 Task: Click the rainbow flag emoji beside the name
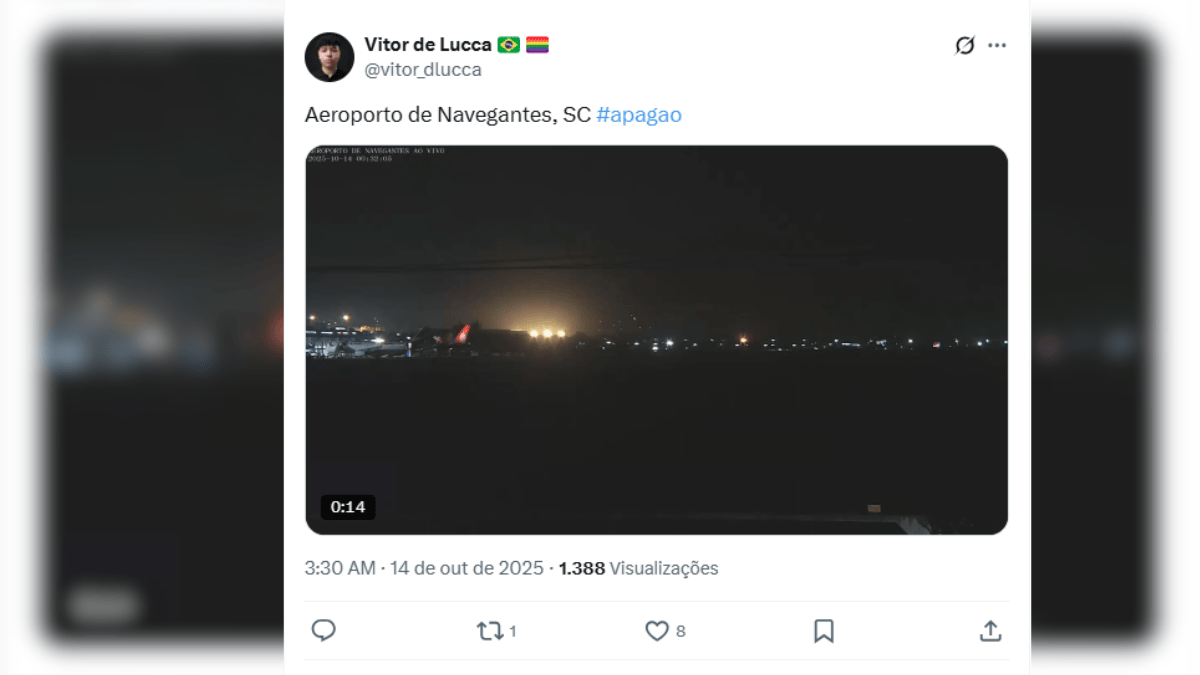coord(537,45)
